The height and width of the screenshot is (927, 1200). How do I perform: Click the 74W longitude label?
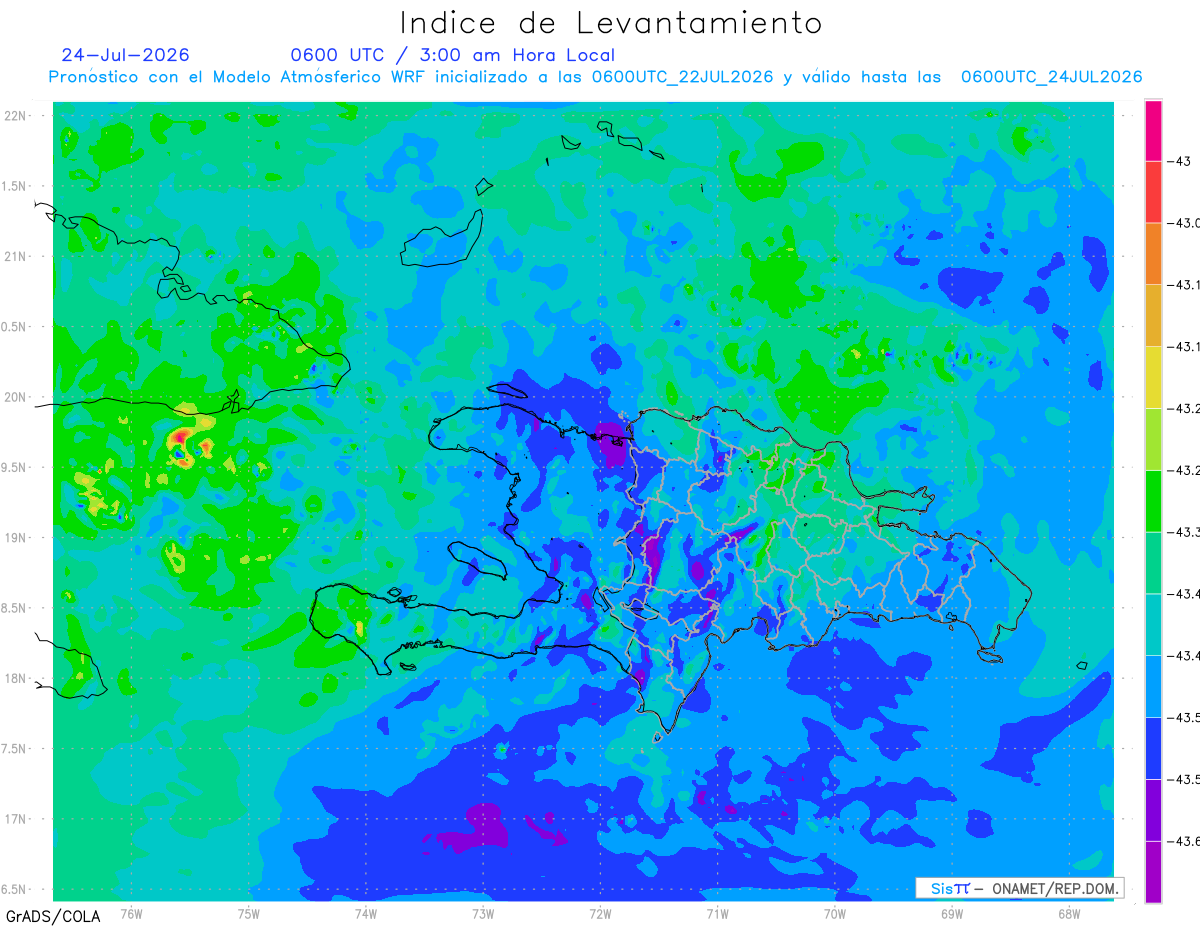[366, 913]
